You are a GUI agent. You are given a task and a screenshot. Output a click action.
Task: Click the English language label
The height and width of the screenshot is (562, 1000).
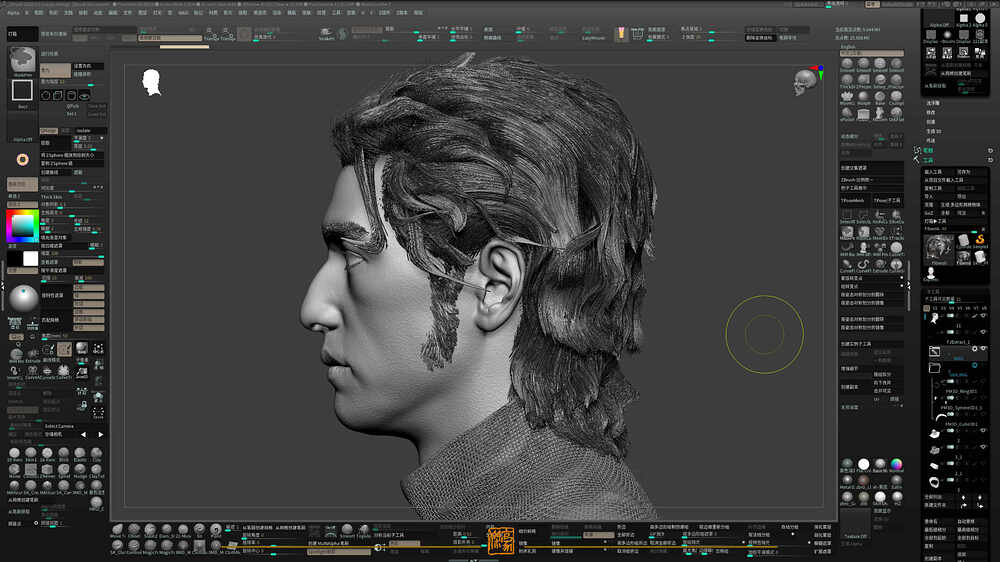coord(848,47)
